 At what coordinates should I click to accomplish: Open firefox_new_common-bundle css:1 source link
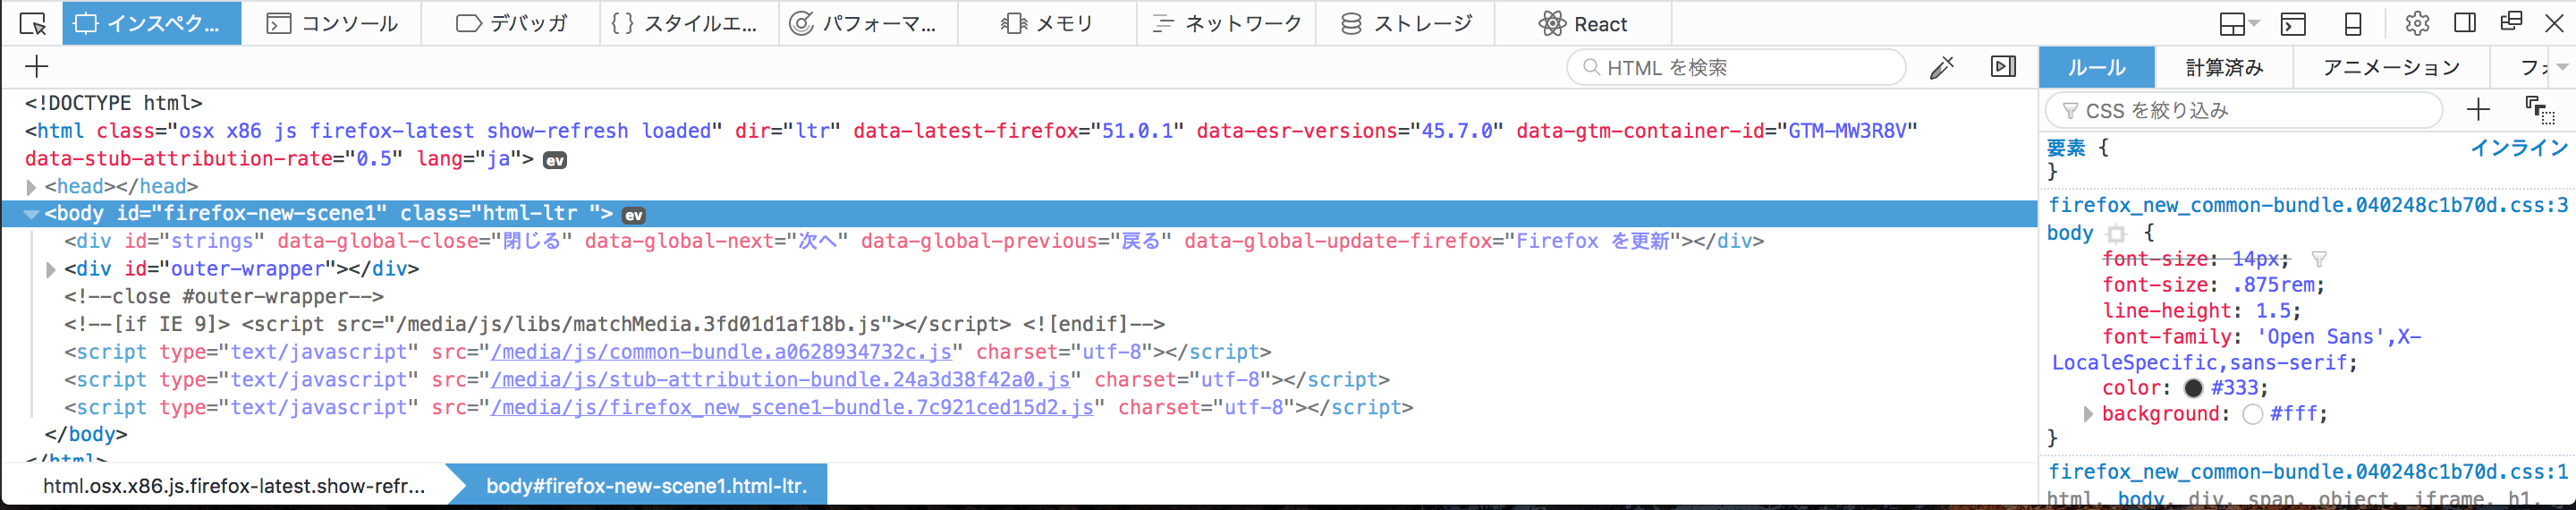(x=2308, y=472)
